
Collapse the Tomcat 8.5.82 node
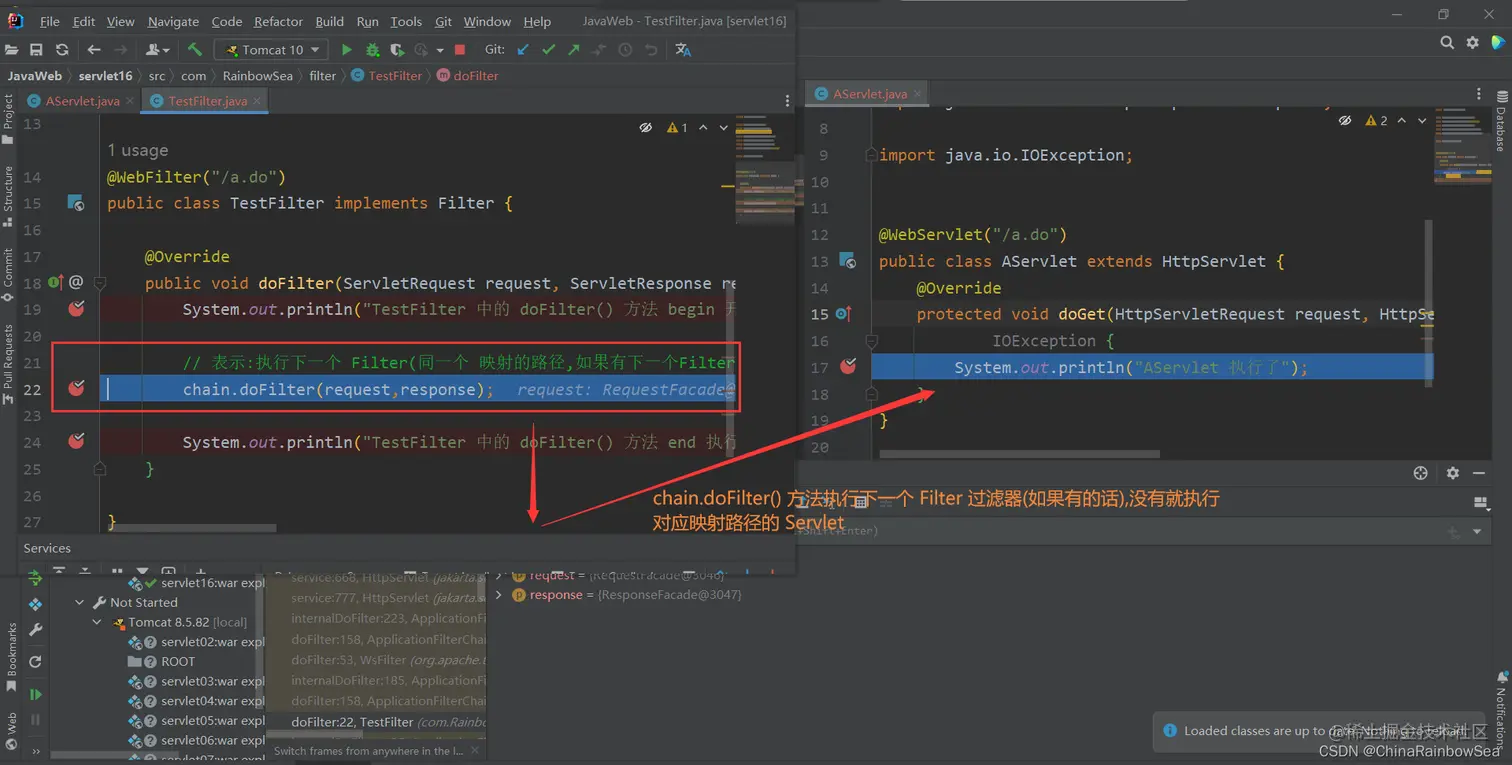click(x=98, y=622)
